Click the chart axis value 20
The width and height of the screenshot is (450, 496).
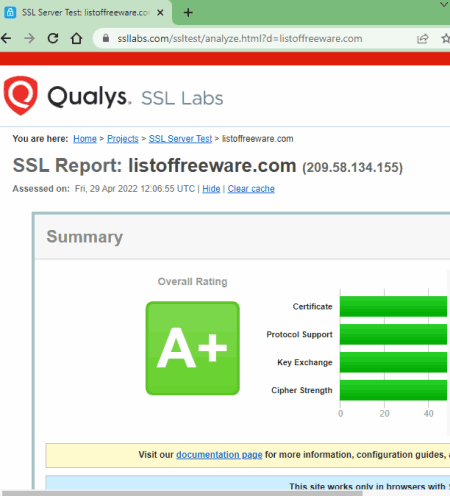(x=384, y=414)
